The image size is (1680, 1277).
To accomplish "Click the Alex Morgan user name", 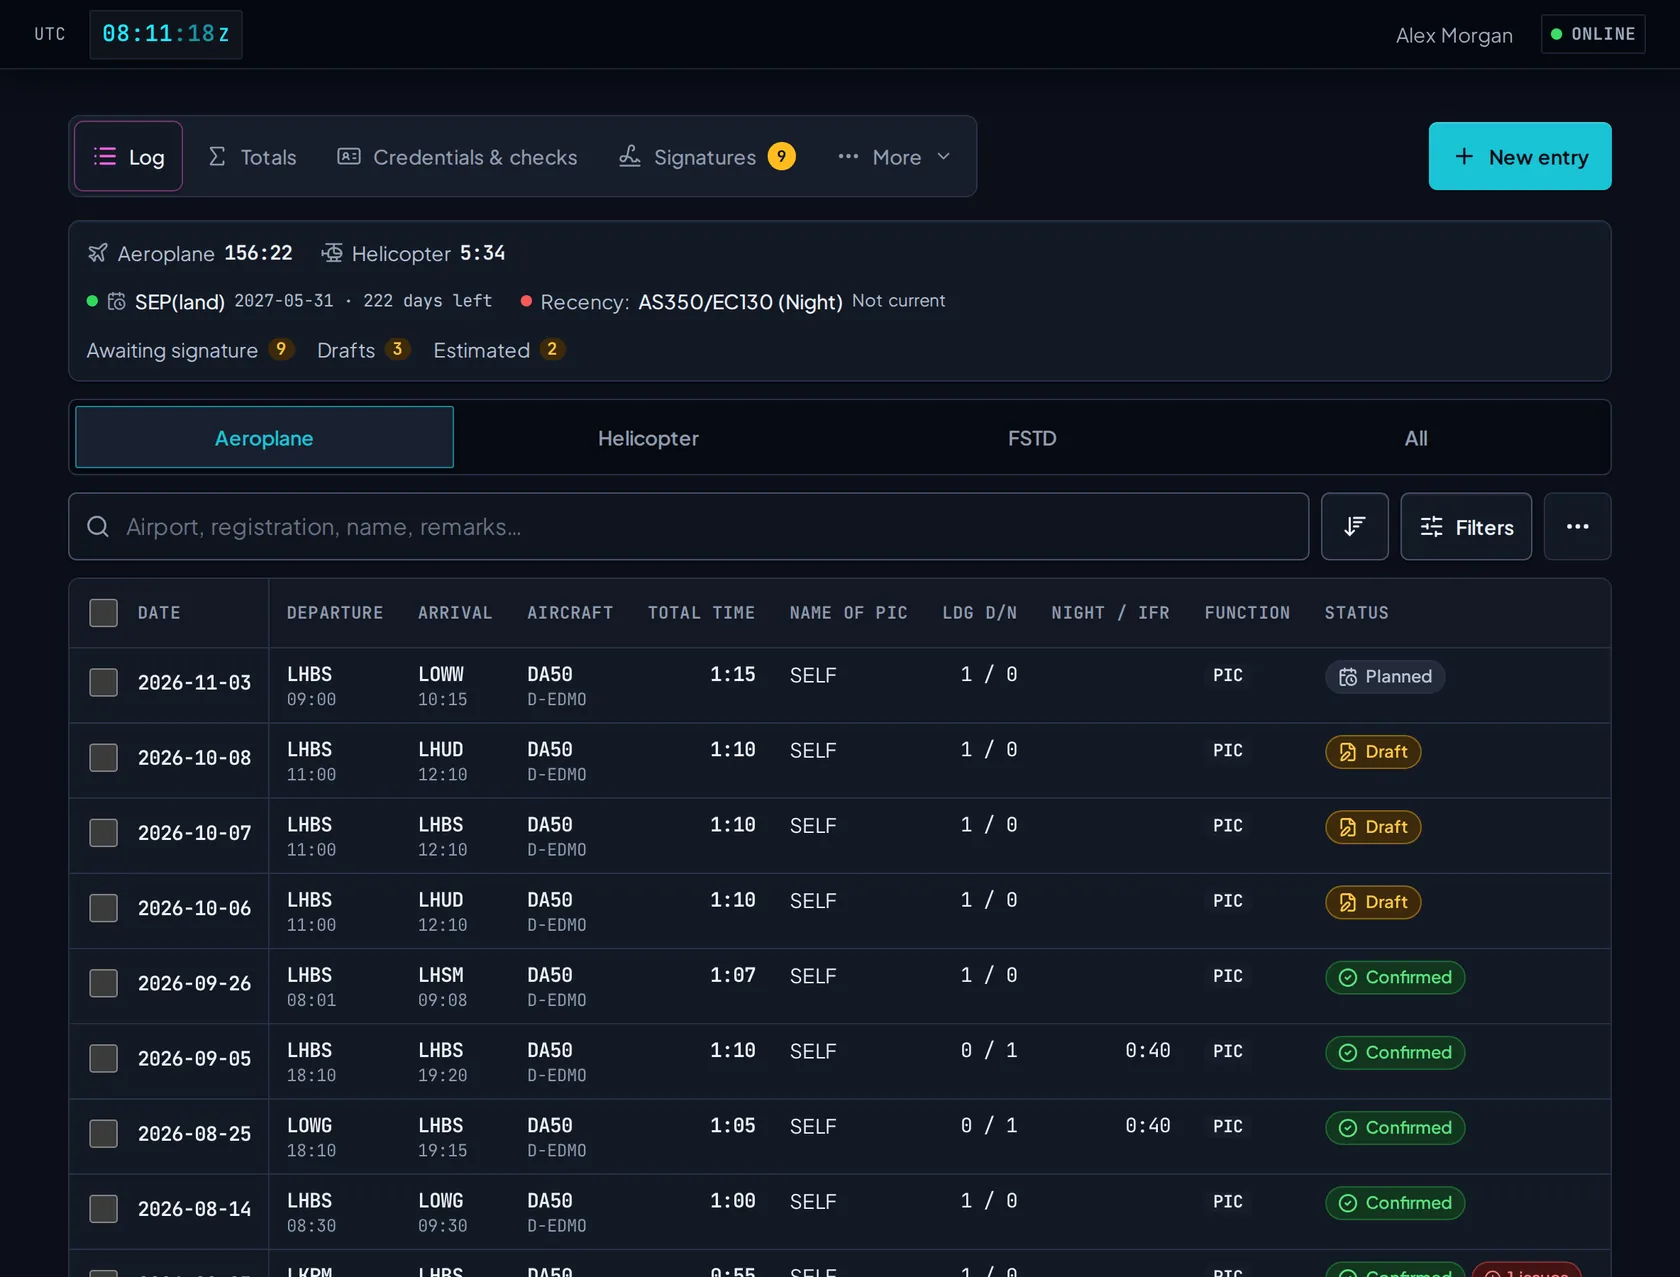I will [x=1454, y=35].
